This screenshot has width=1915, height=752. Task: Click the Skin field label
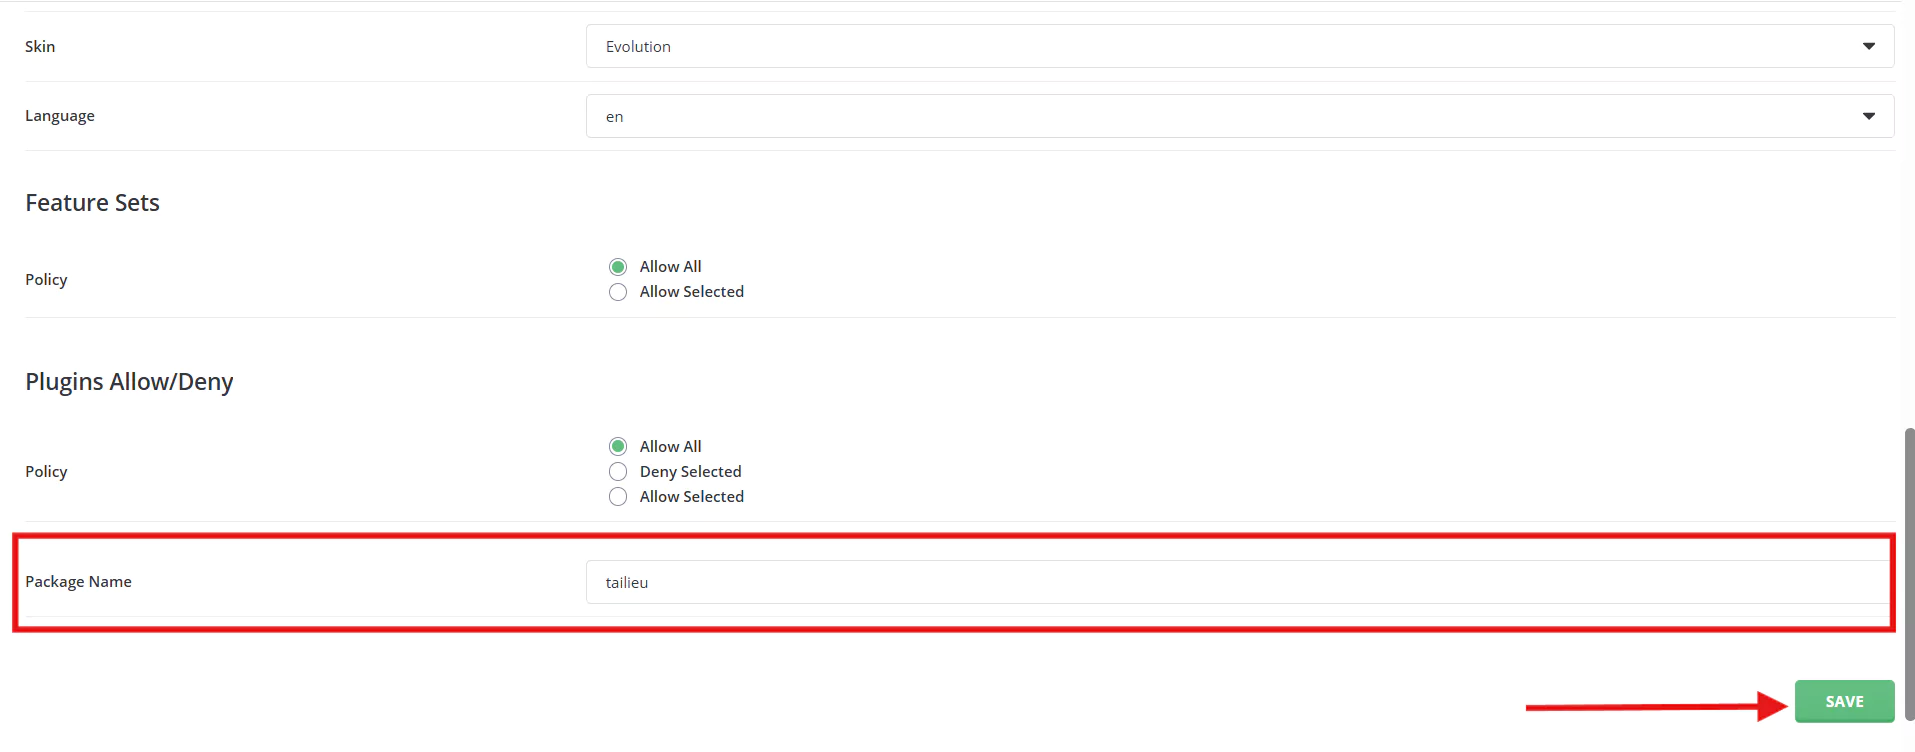(40, 47)
